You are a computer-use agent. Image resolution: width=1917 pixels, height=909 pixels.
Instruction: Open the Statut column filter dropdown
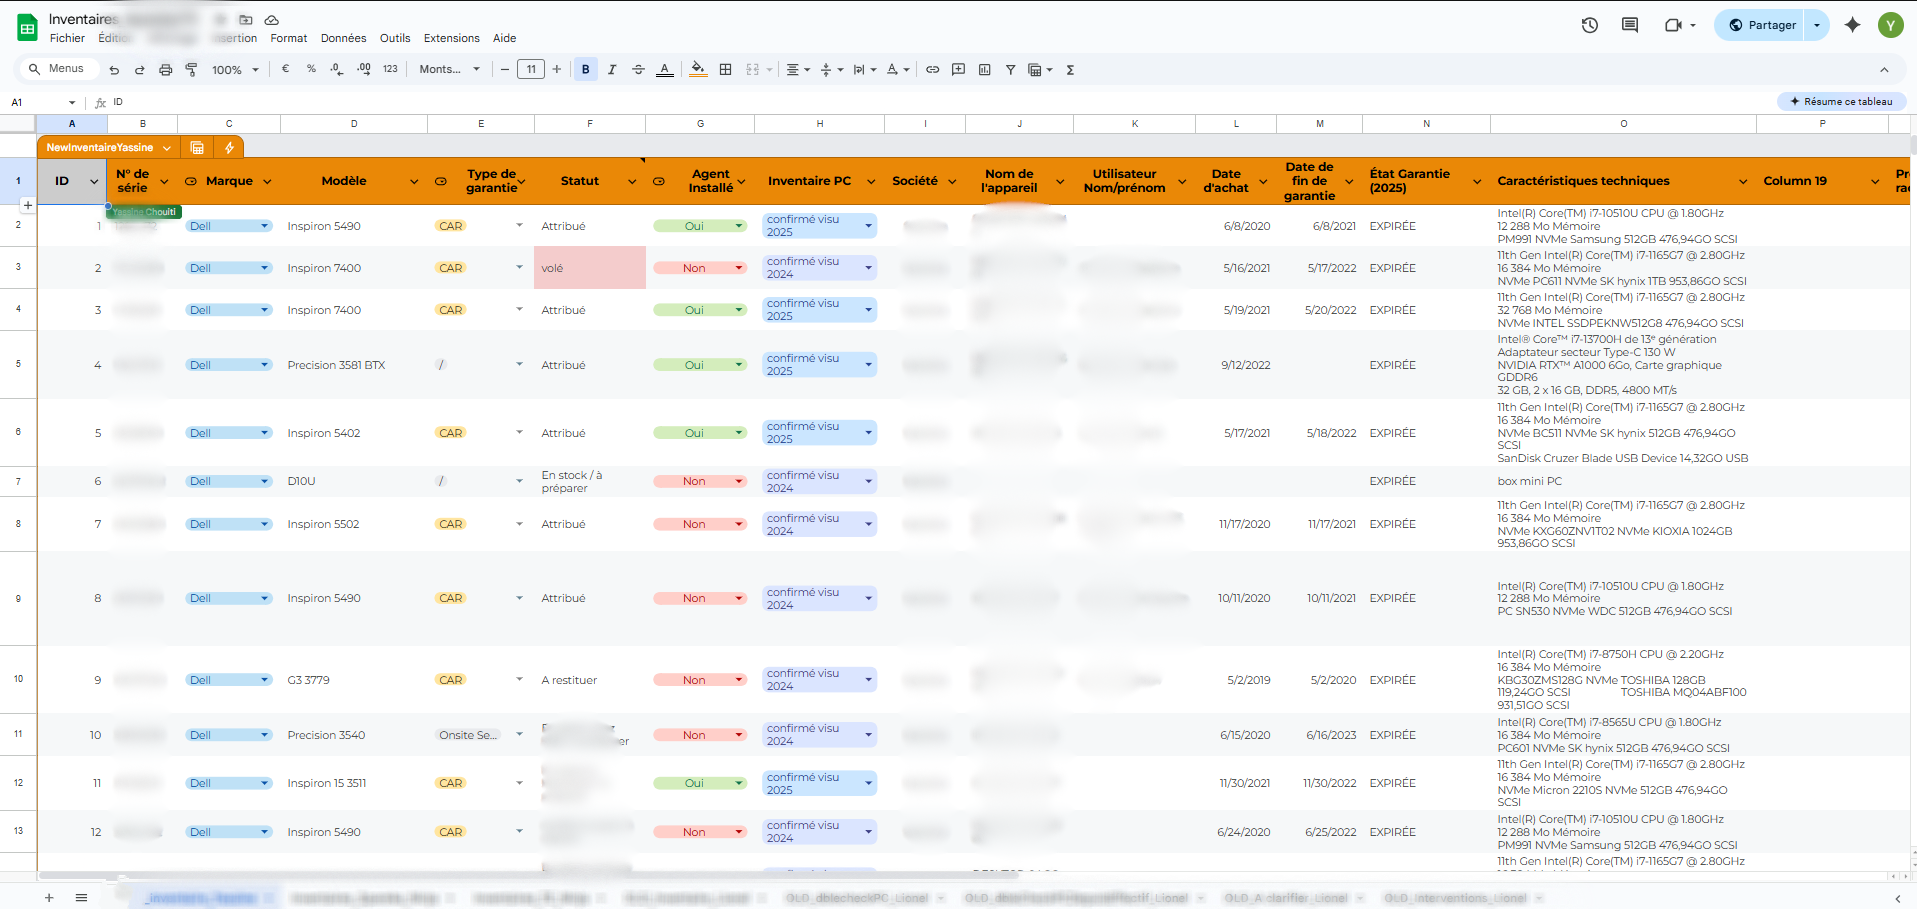[631, 182]
